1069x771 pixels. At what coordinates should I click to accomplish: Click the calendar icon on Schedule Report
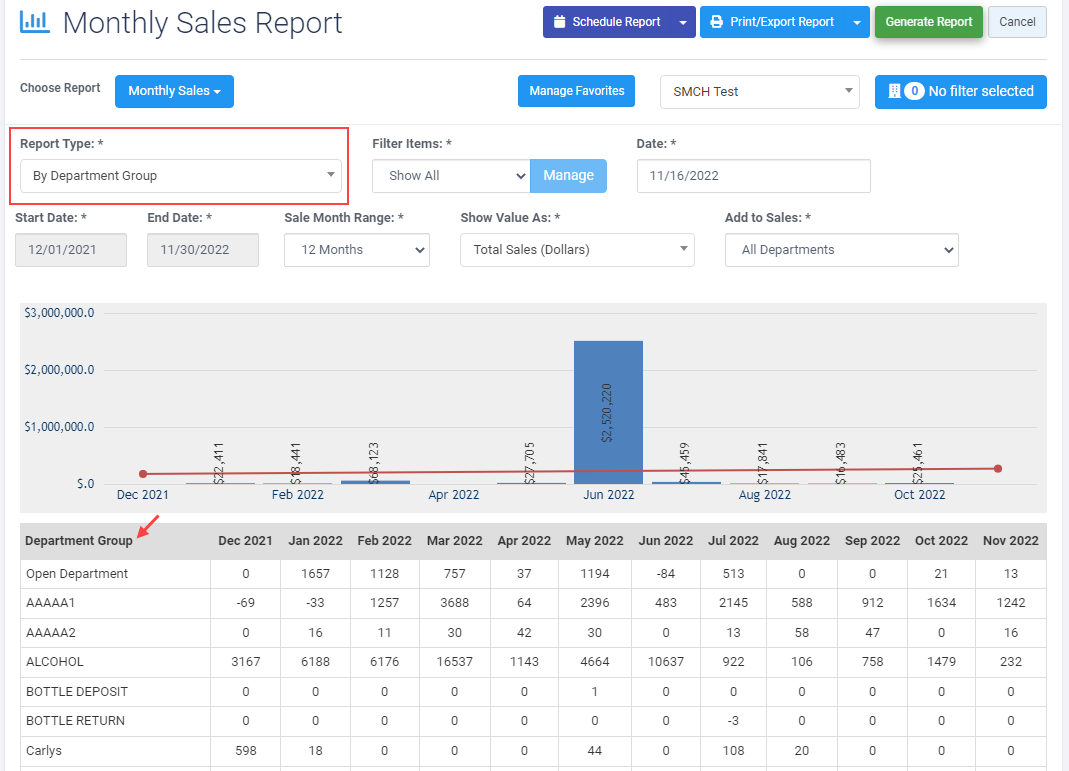559,22
